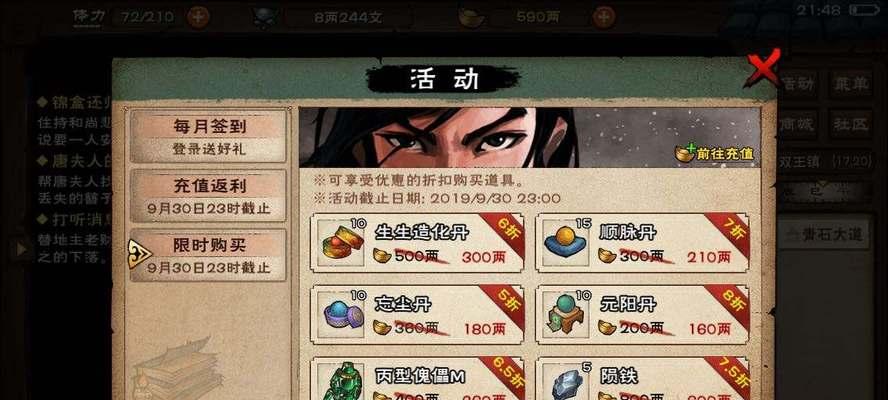
Task: Click the 忘尘丹 item icon
Action: pos(341,314)
